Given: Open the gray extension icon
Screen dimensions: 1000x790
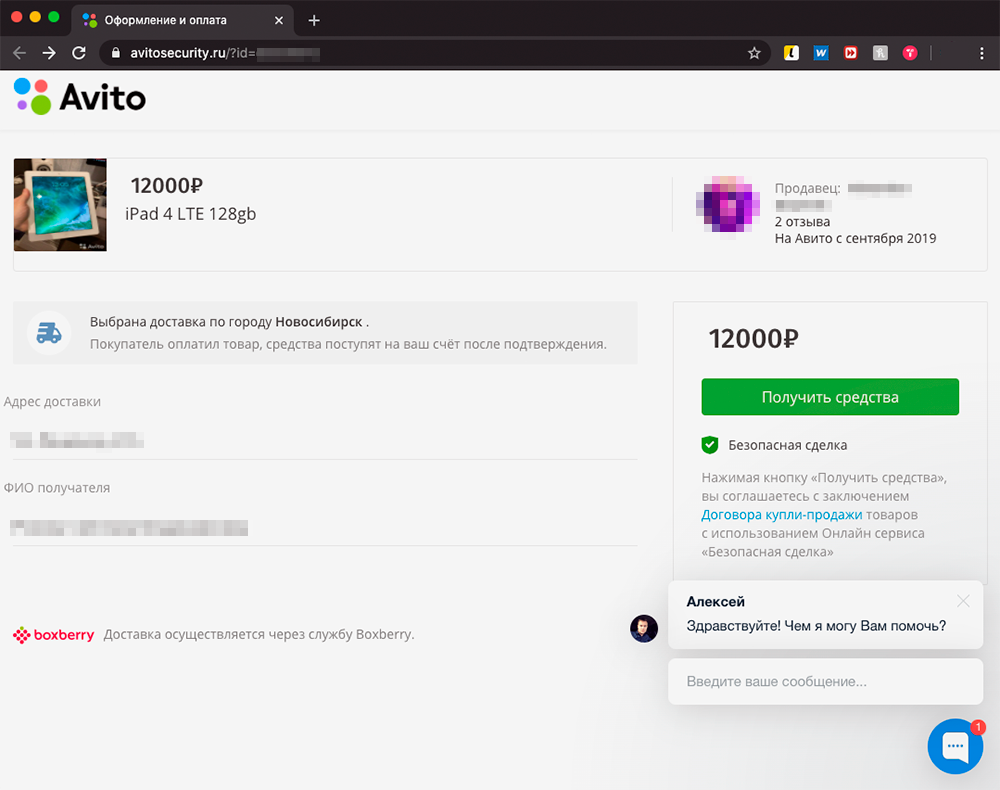Looking at the screenshot, I should point(880,53).
